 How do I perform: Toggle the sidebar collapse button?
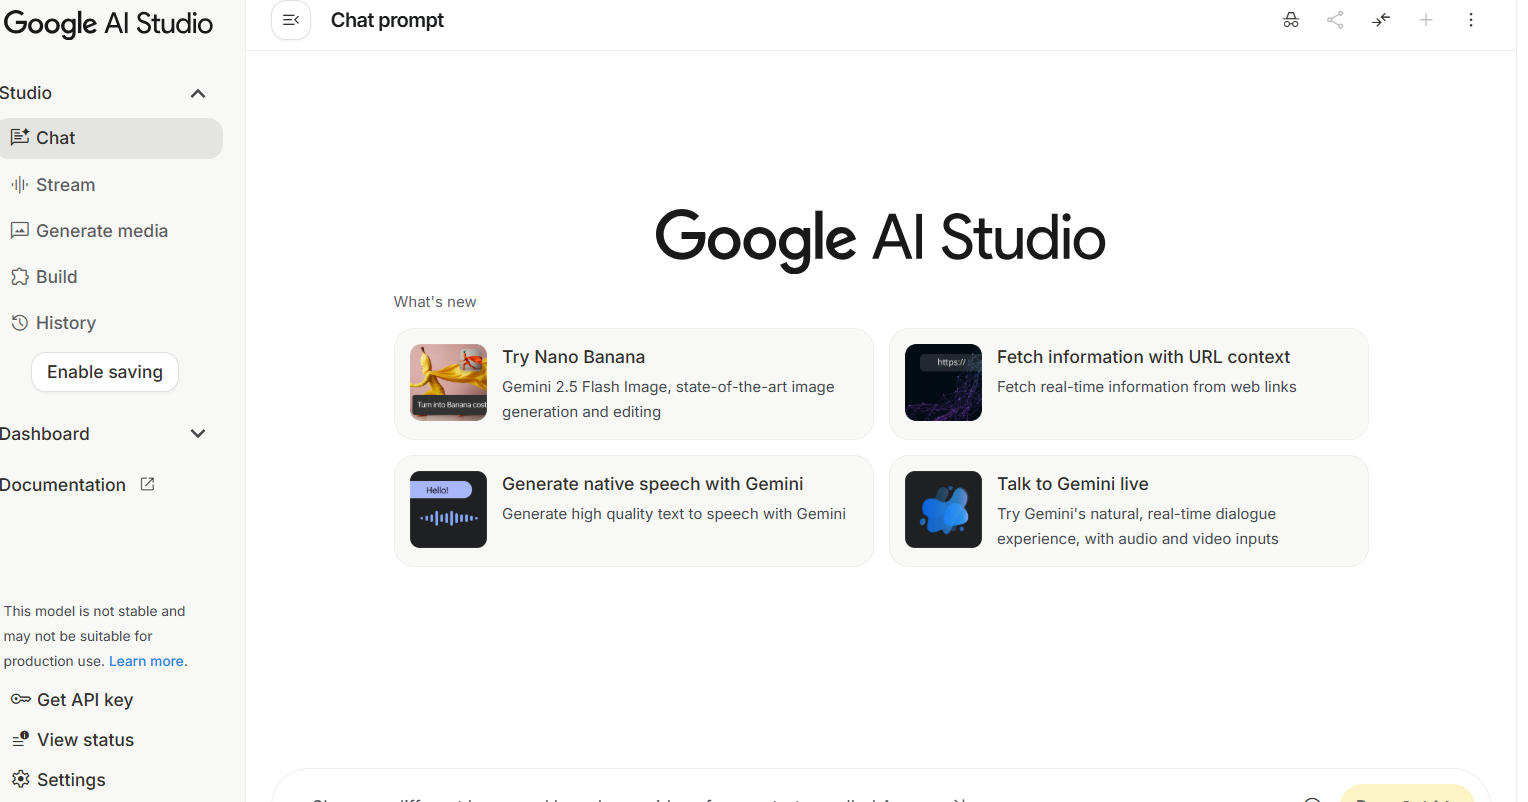tap(291, 20)
